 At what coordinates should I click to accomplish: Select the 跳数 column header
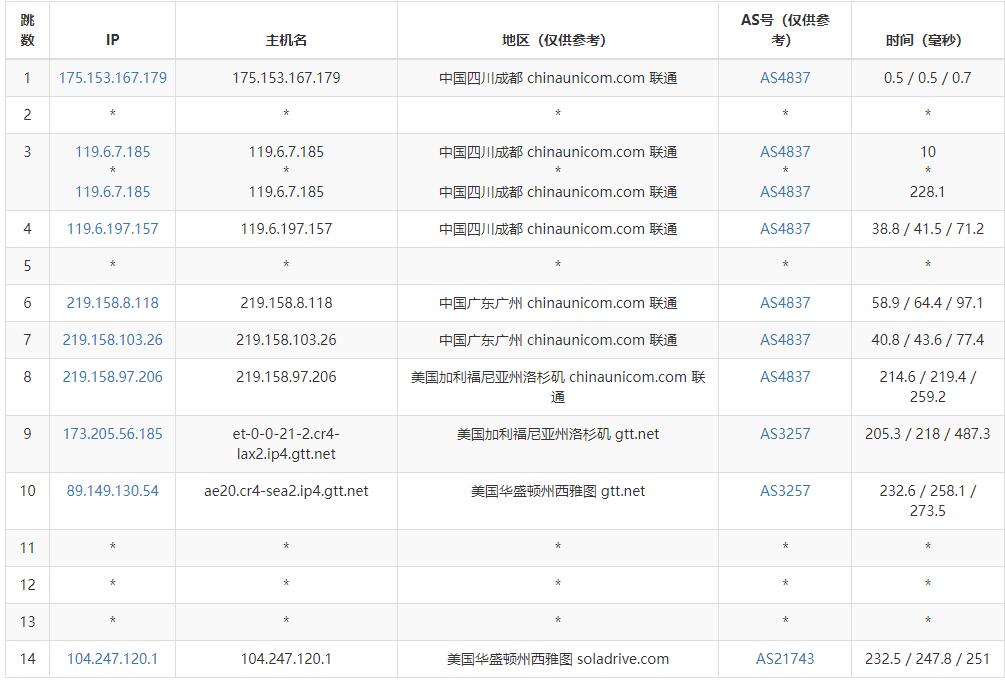pos(28,30)
